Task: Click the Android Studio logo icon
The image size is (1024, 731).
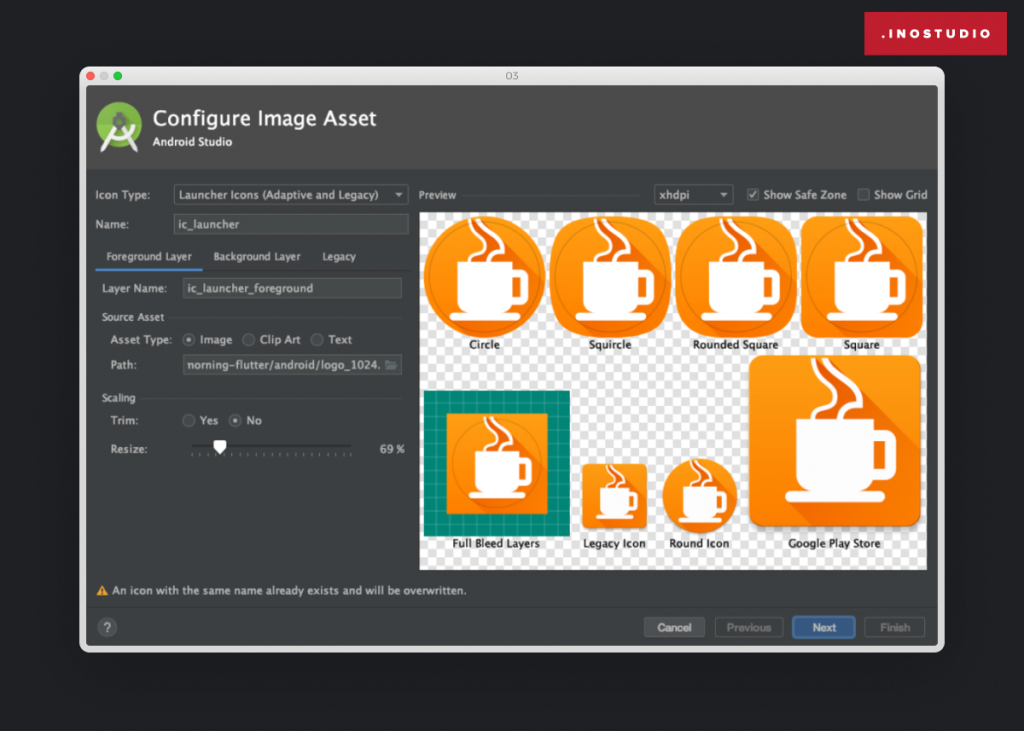Action: 119,127
